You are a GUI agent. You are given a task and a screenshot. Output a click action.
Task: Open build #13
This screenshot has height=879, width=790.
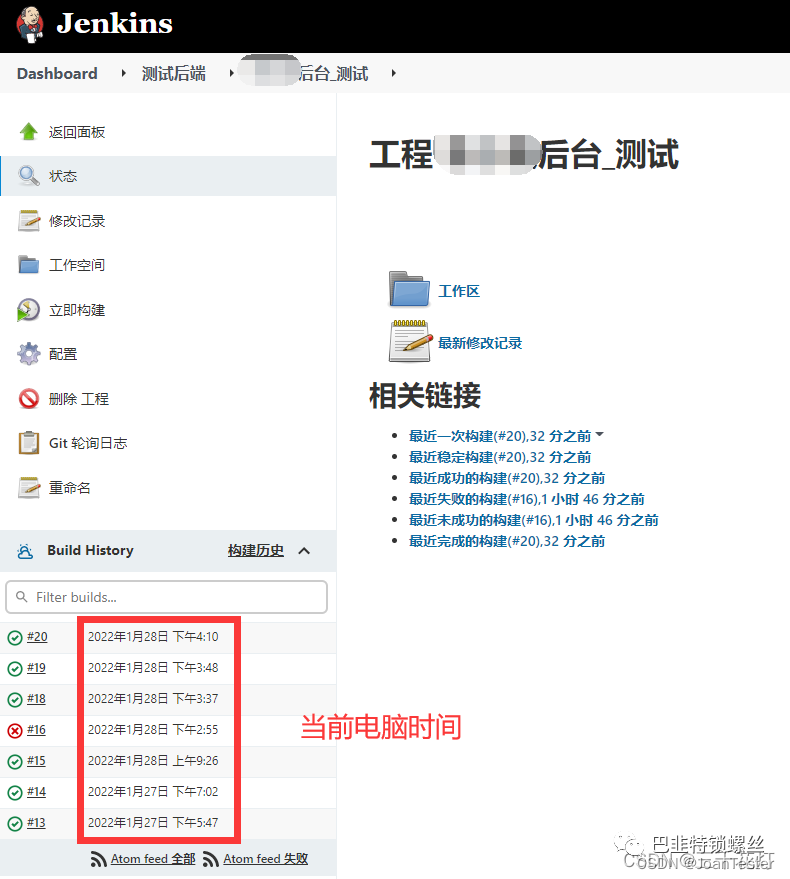(36, 823)
